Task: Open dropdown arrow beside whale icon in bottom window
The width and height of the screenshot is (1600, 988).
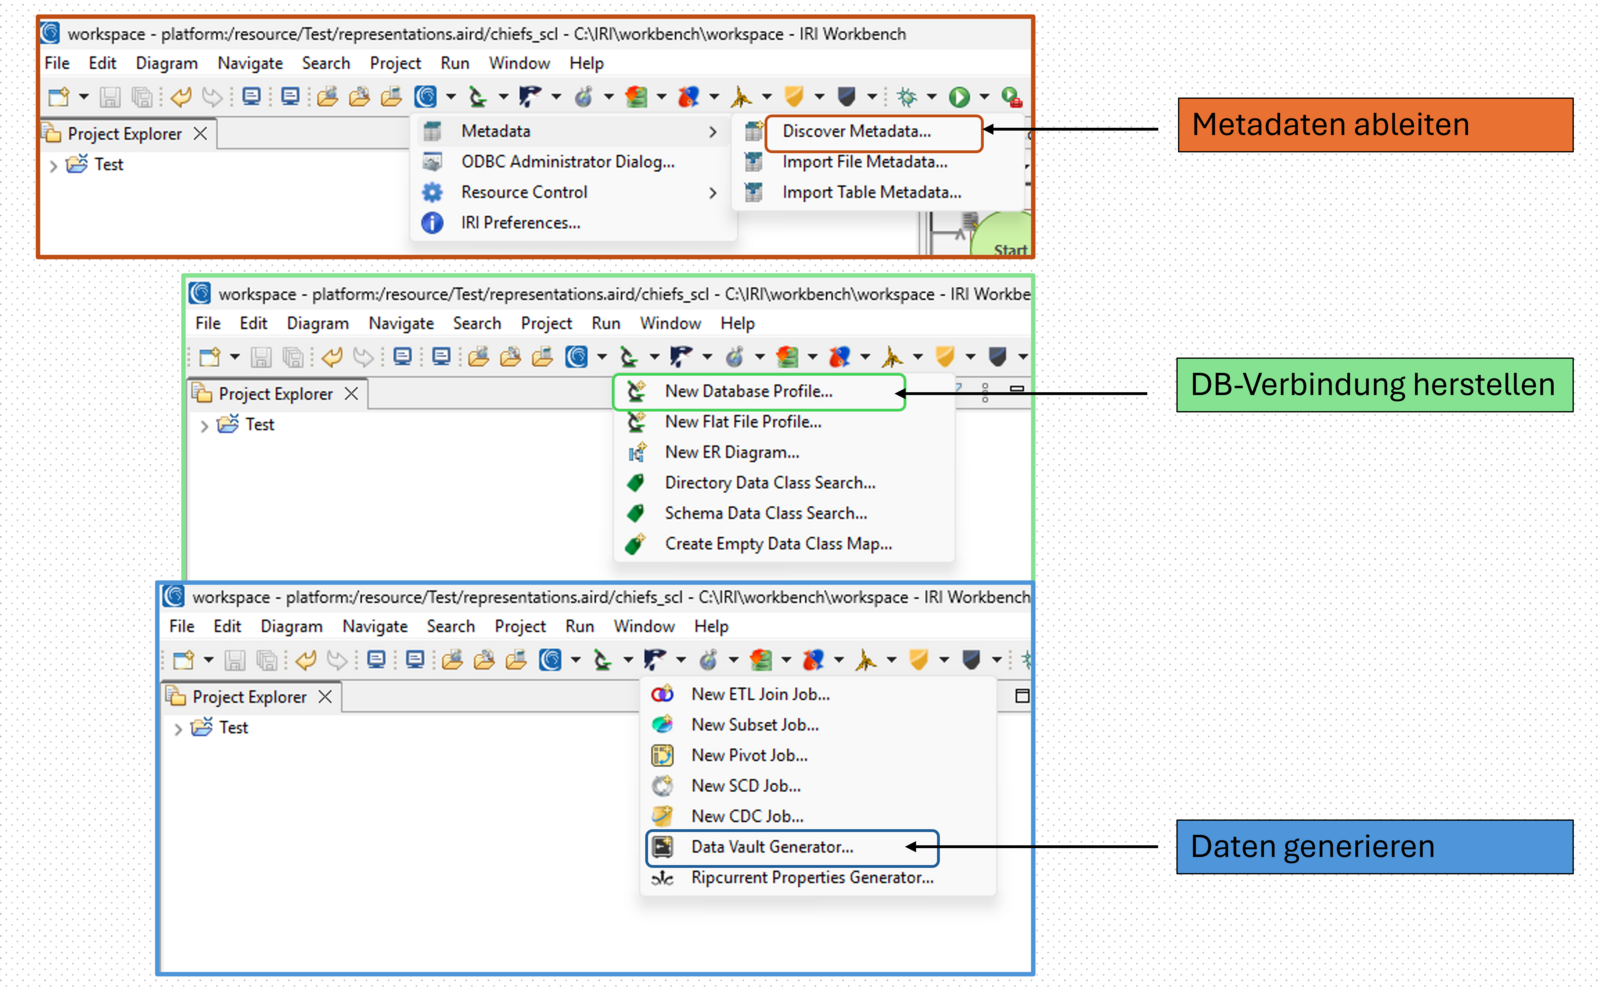Action: pos(680,660)
